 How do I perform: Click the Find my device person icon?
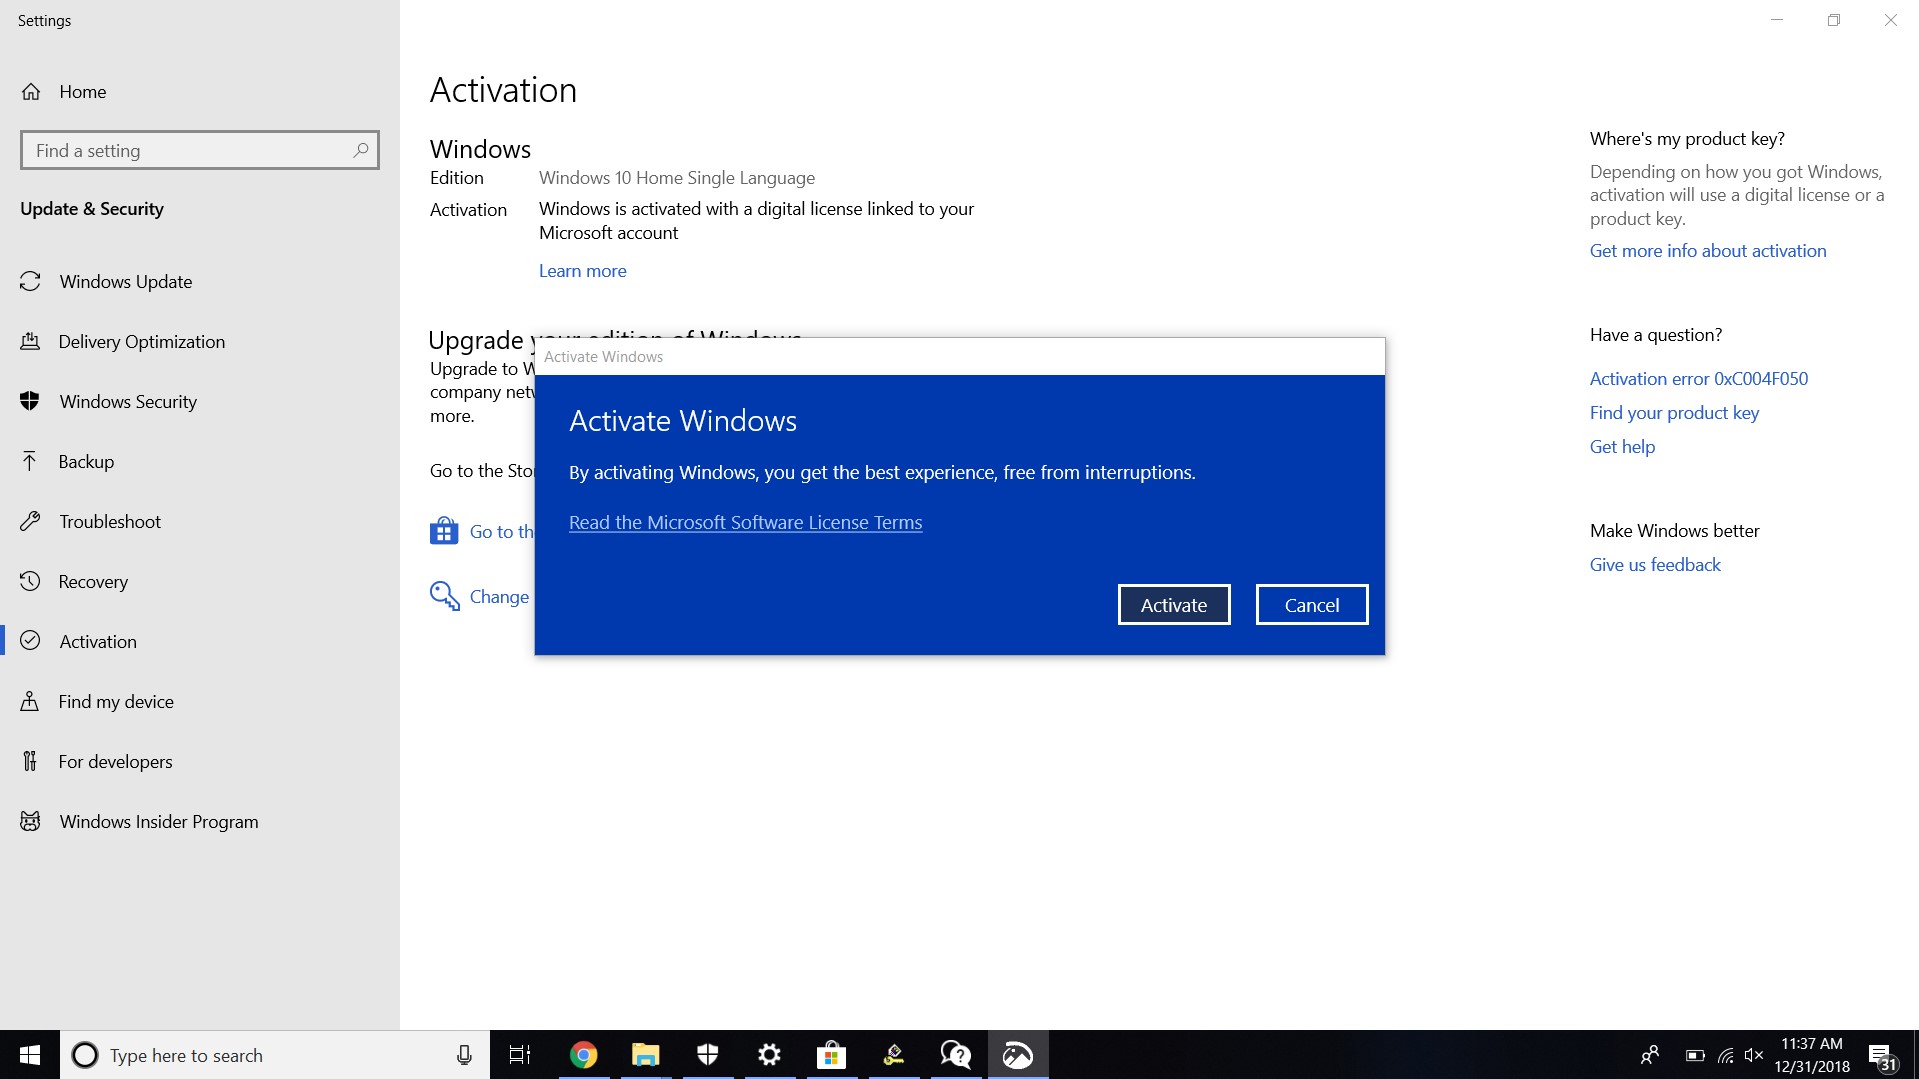[31, 701]
